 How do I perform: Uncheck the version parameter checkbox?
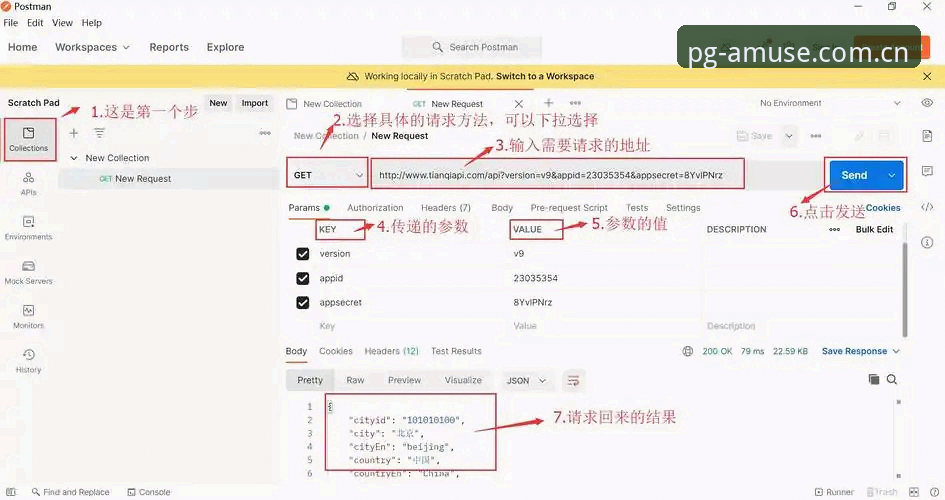303,254
